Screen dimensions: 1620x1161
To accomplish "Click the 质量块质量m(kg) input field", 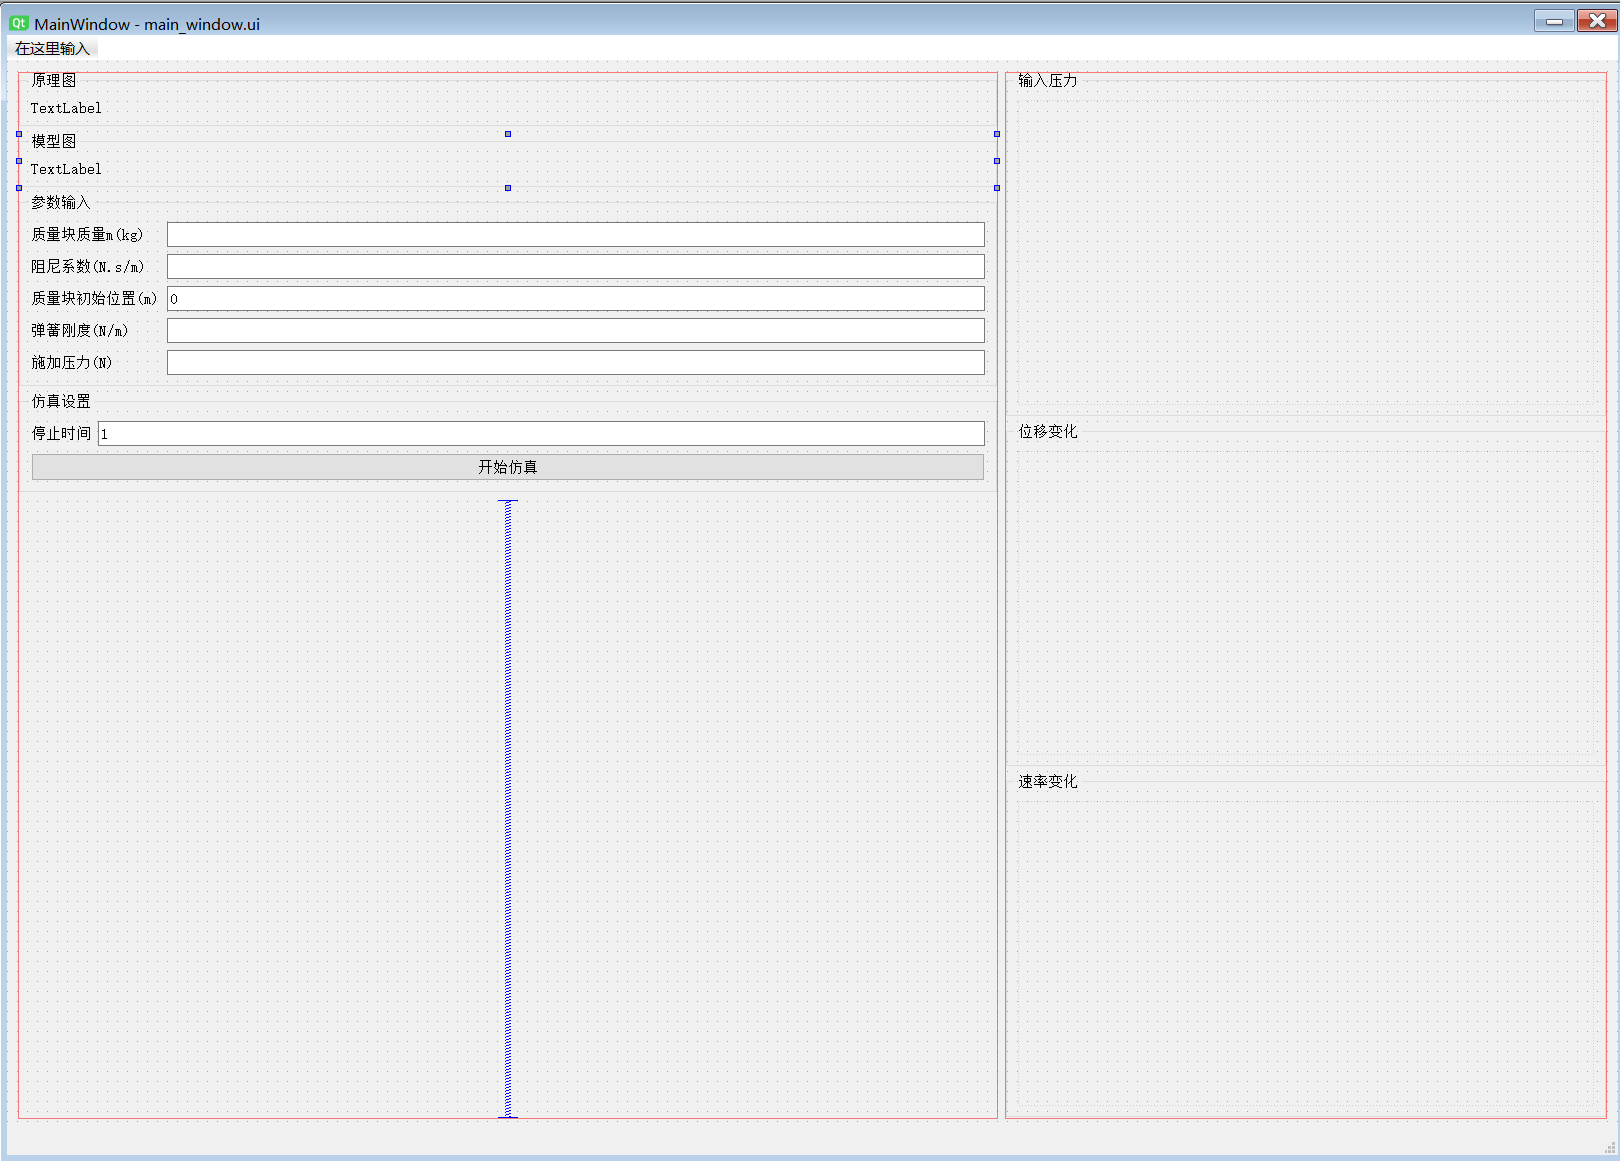I will pos(575,235).
